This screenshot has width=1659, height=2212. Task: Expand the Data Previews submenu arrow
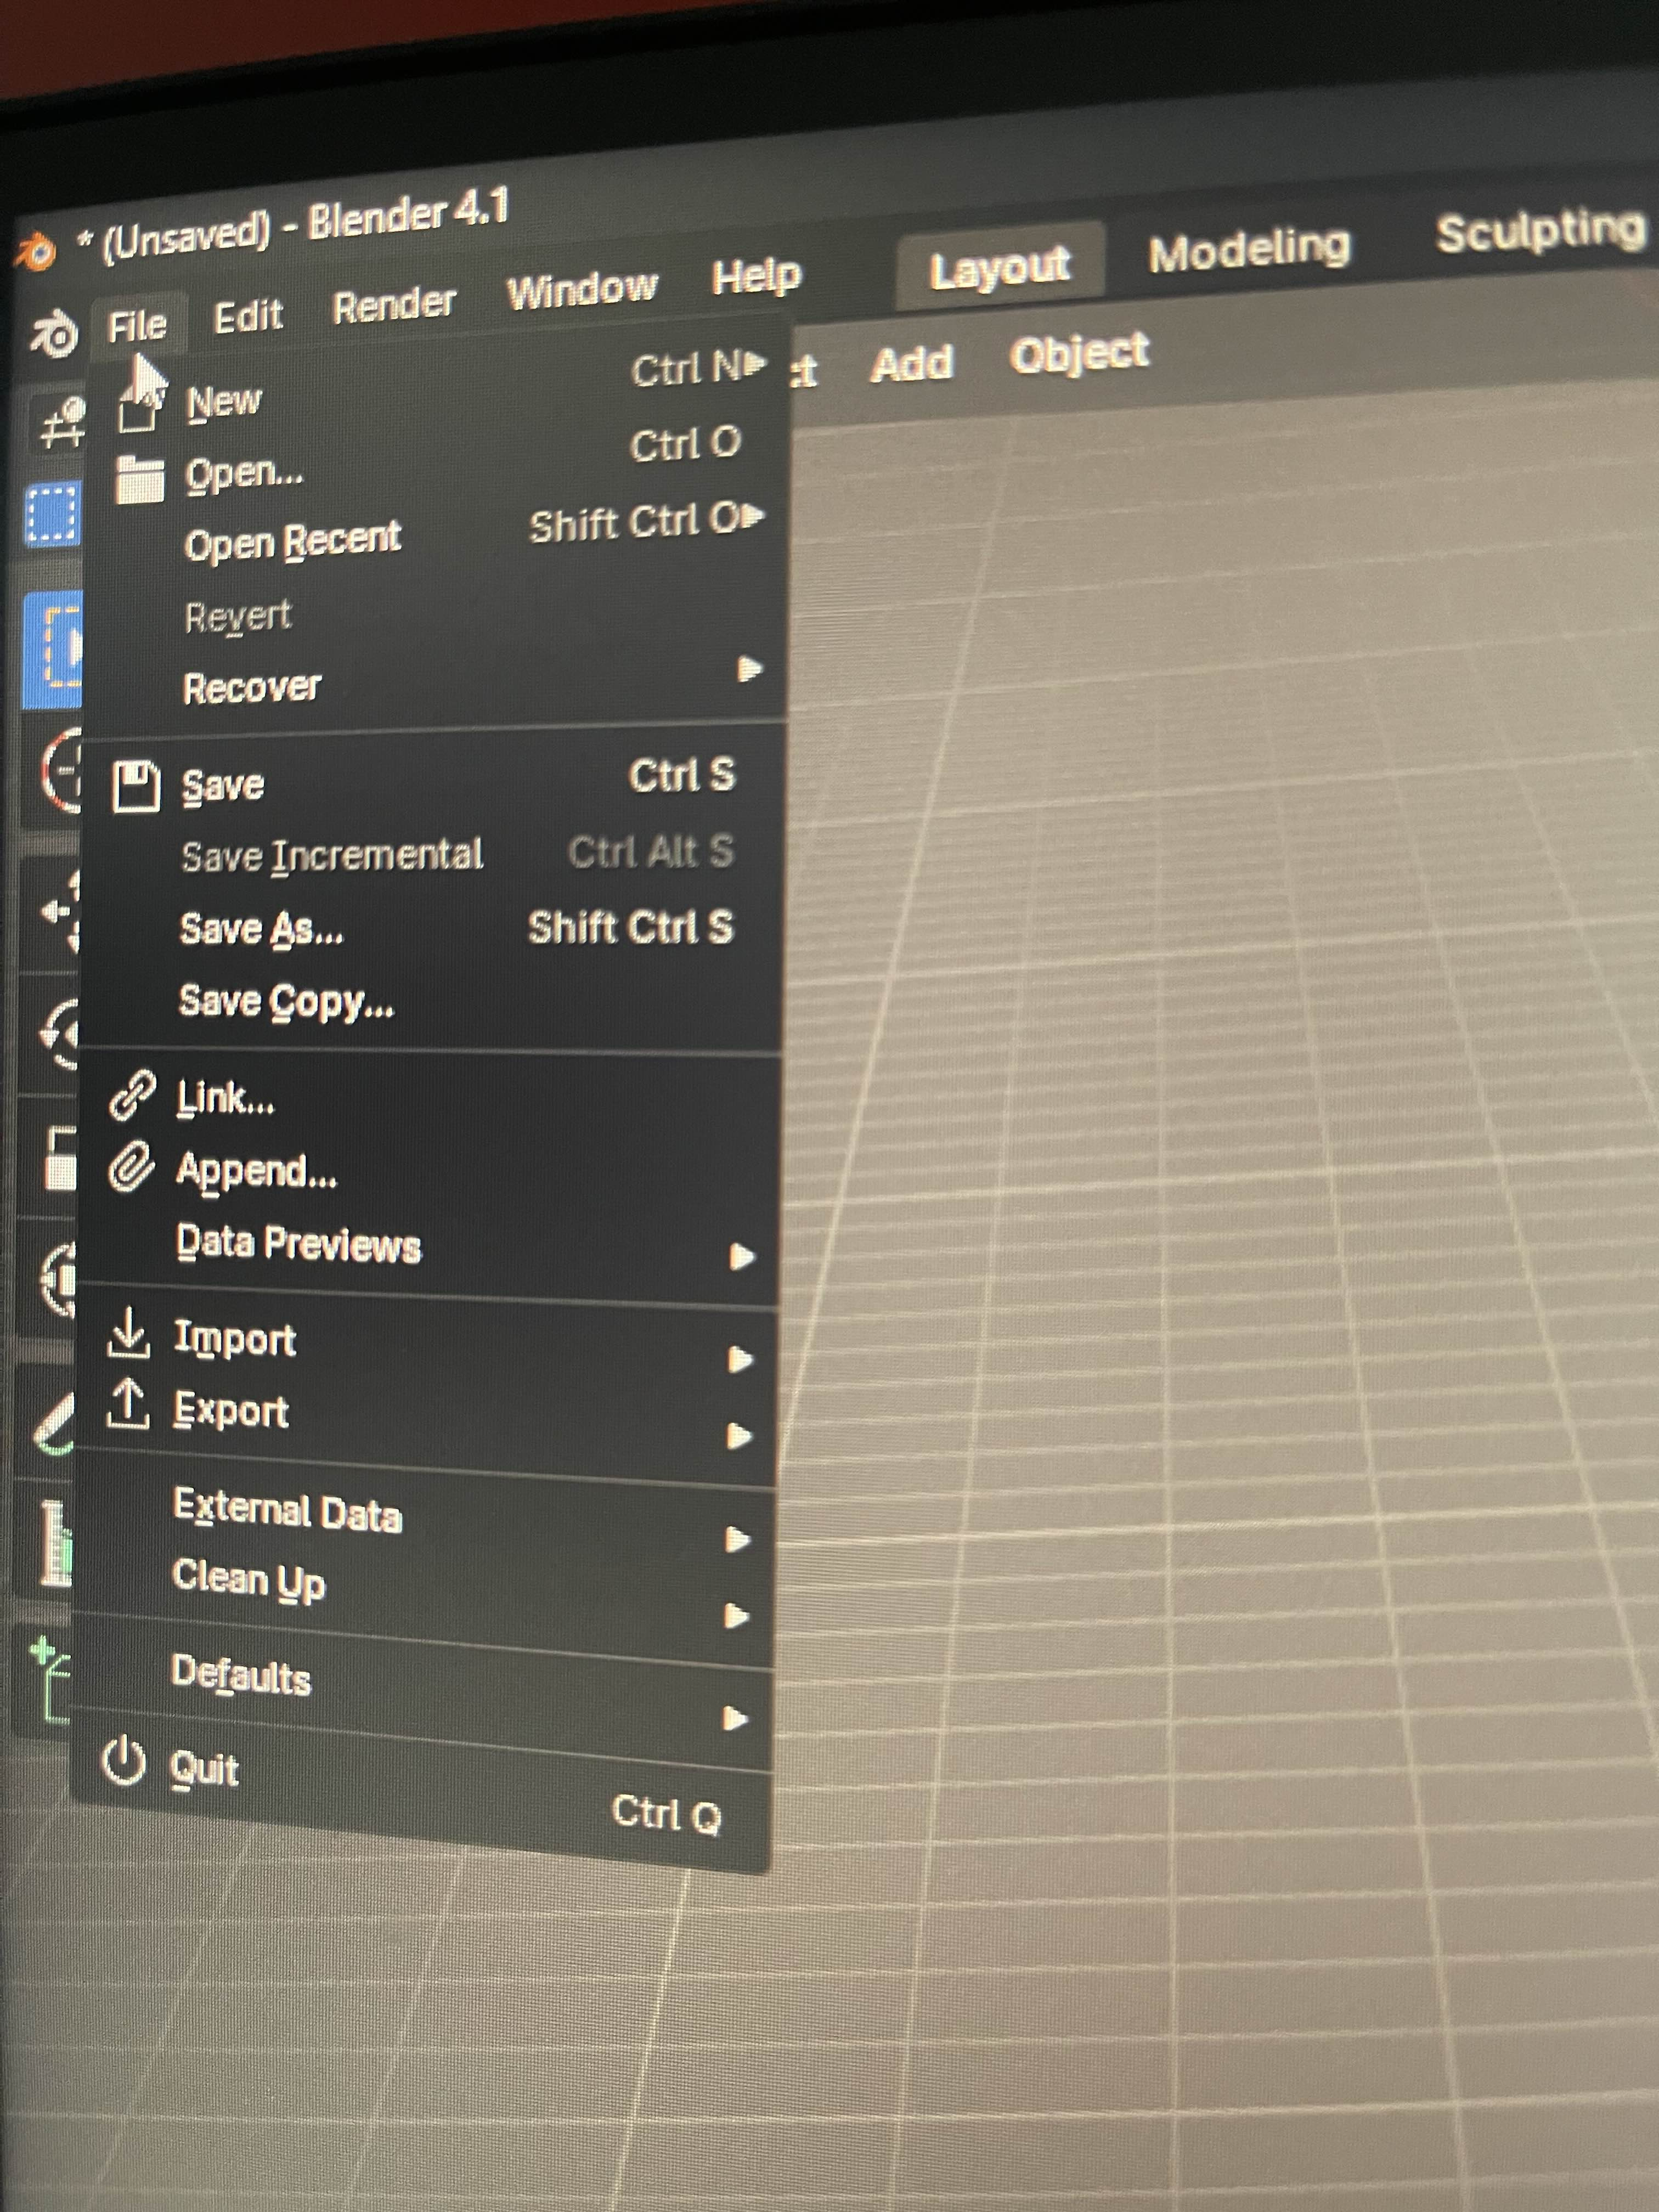(x=741, y=1256)
